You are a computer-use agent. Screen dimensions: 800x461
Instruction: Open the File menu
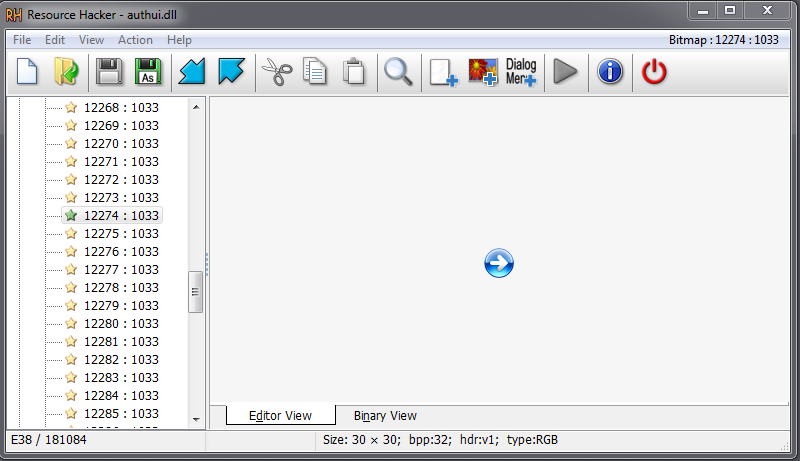22,40
